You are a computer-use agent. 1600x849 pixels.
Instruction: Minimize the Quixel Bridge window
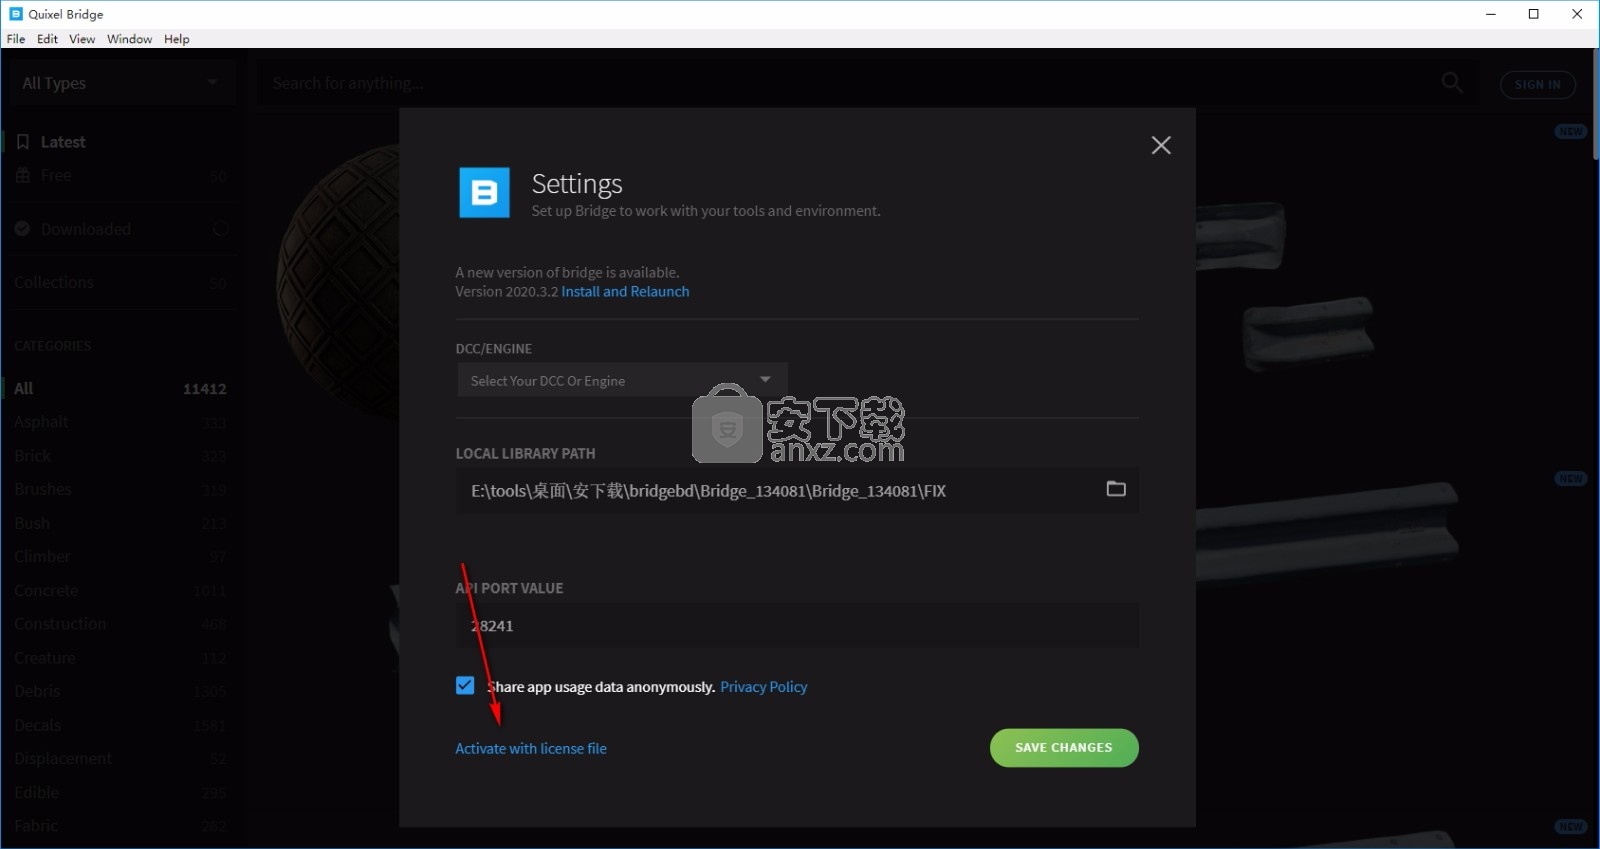point(1491,14)
